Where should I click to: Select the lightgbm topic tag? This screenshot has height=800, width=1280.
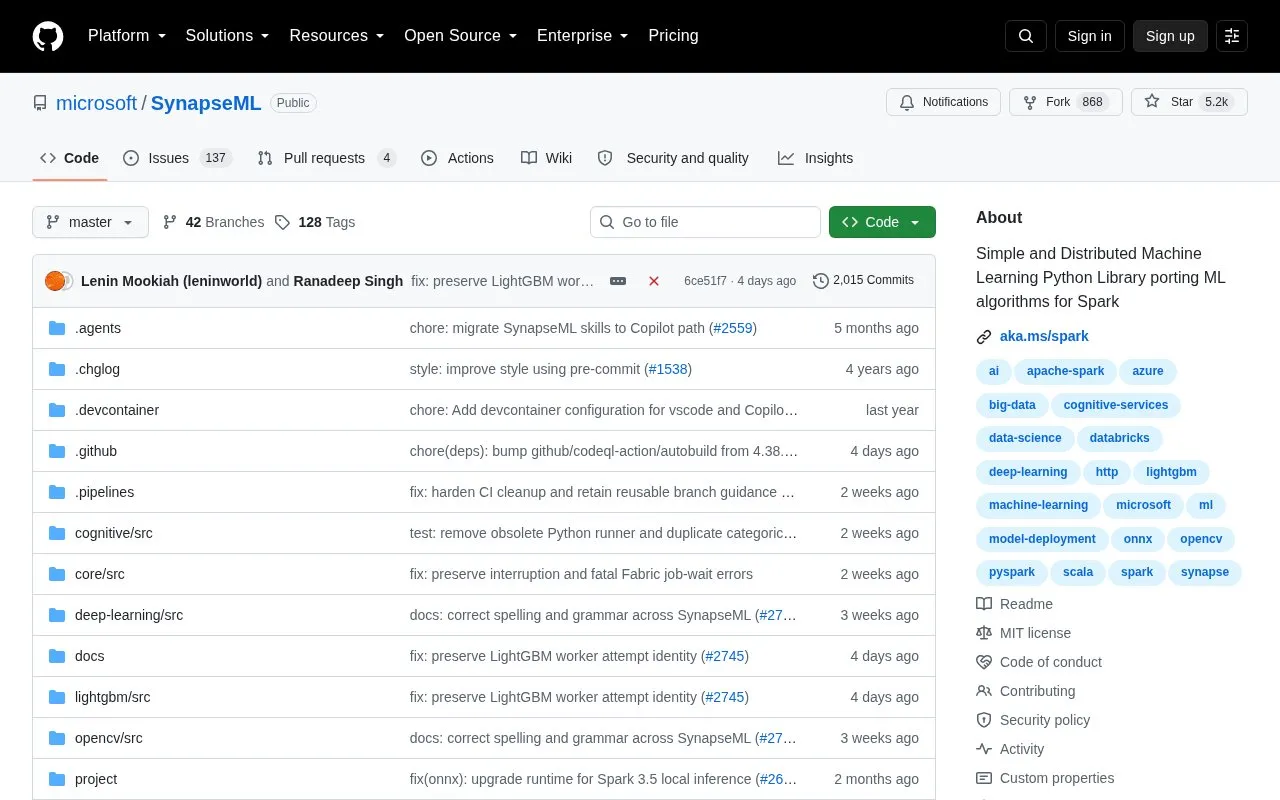click(1171, 472)
